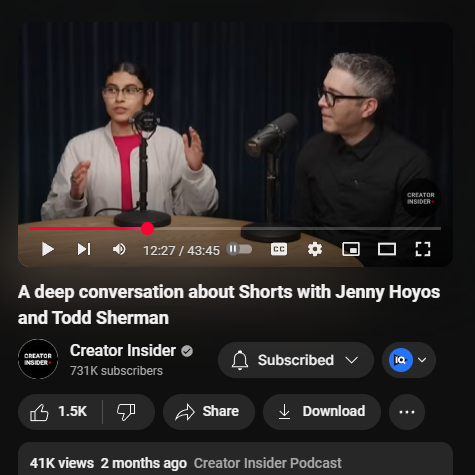Click the 41K views text

click(62, 463)
